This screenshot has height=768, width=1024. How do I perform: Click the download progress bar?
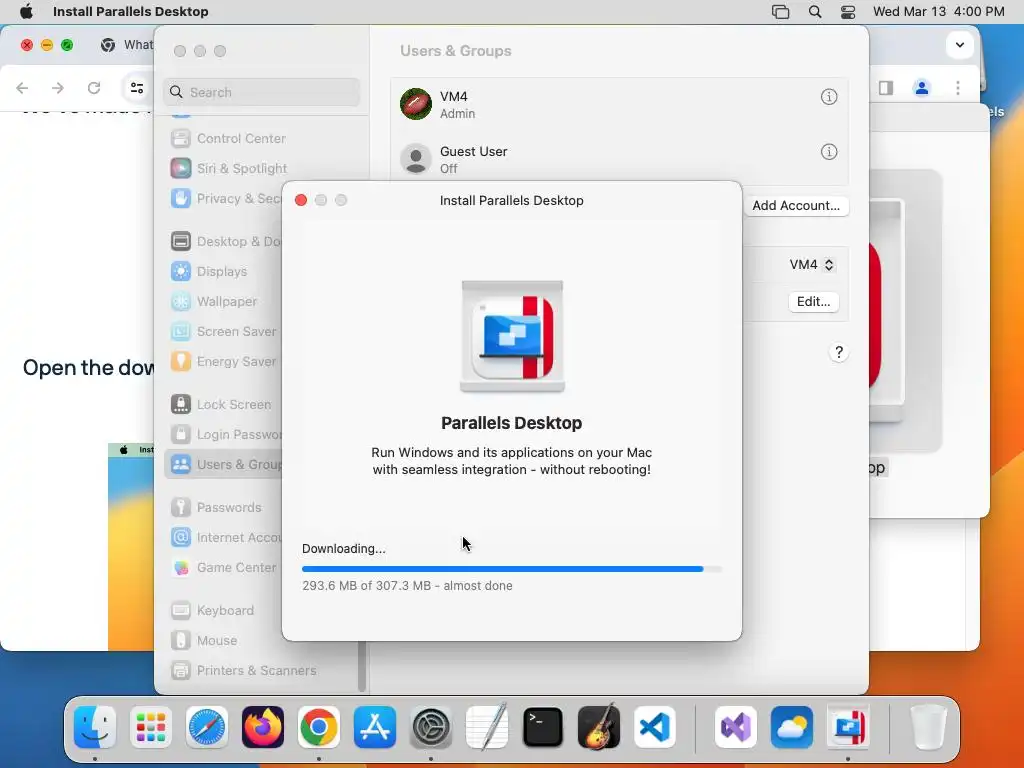pyautogui.click(x=512, y=569)
